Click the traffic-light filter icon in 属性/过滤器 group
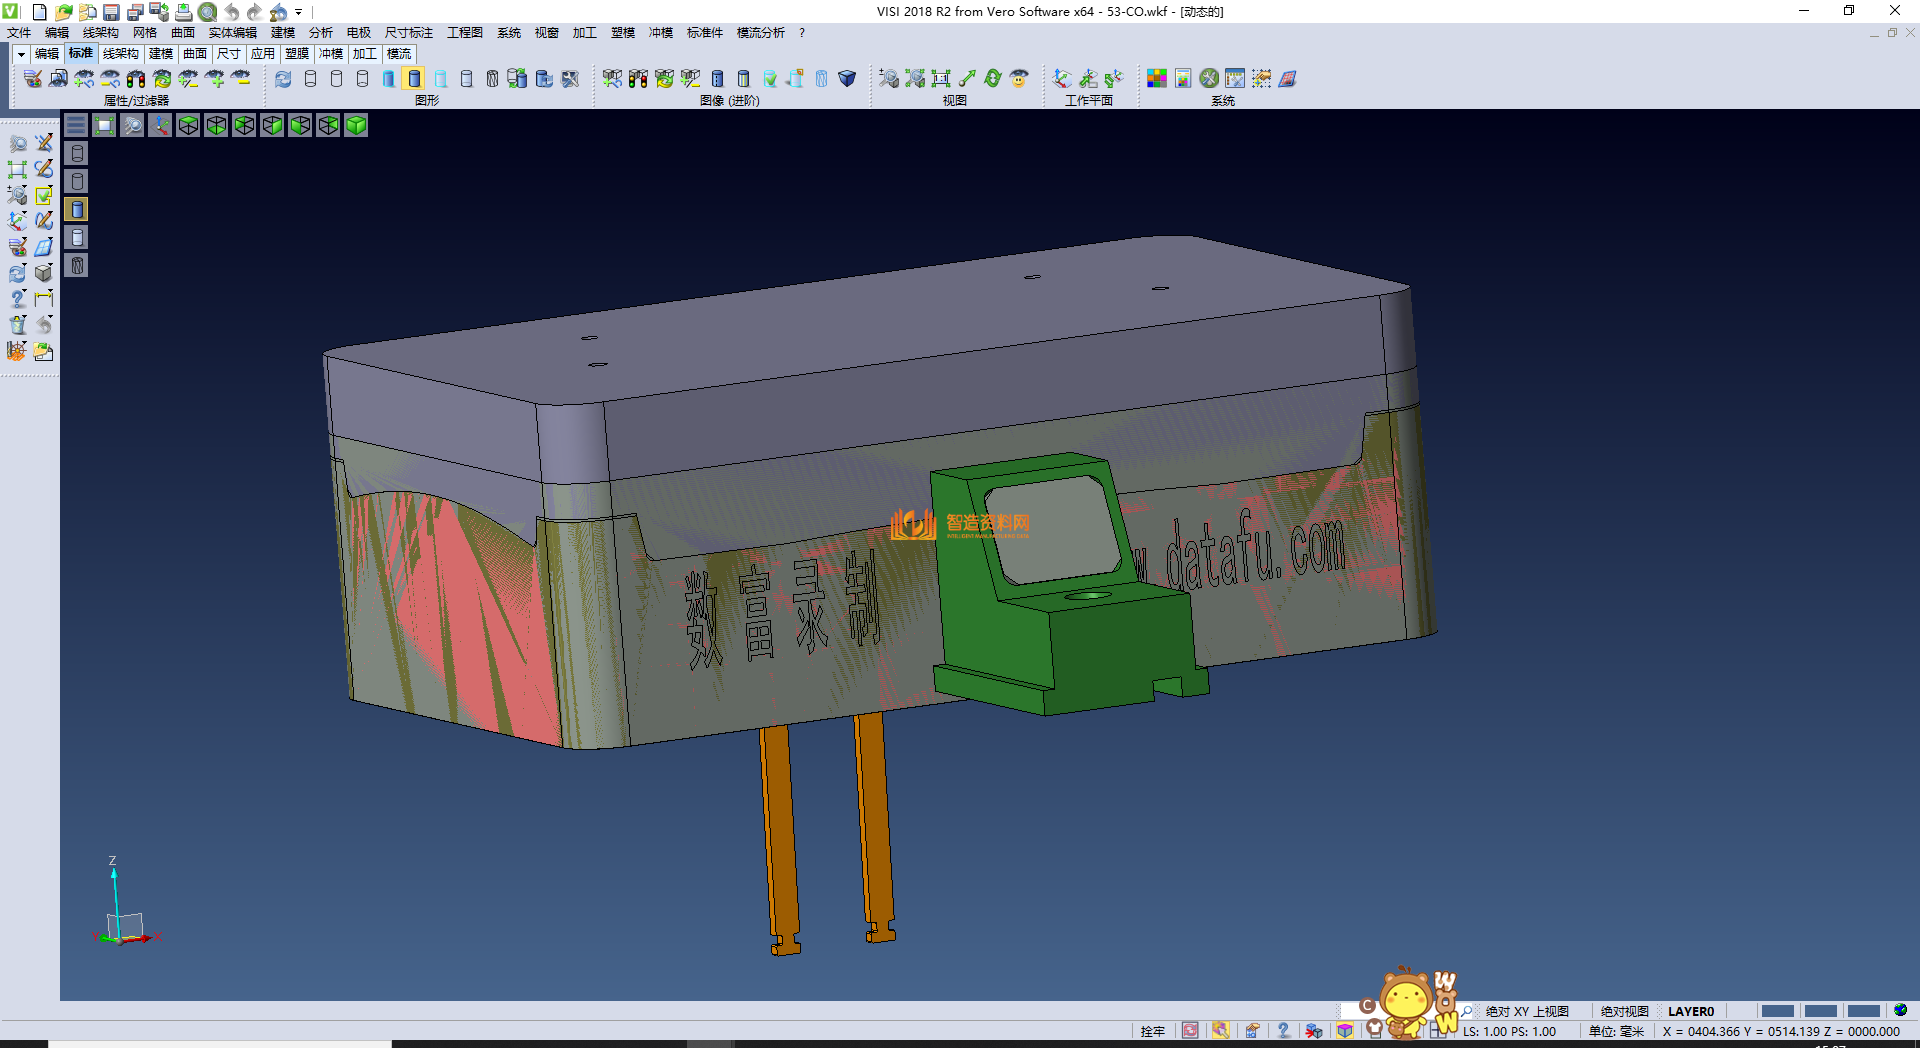 (136, 79)
